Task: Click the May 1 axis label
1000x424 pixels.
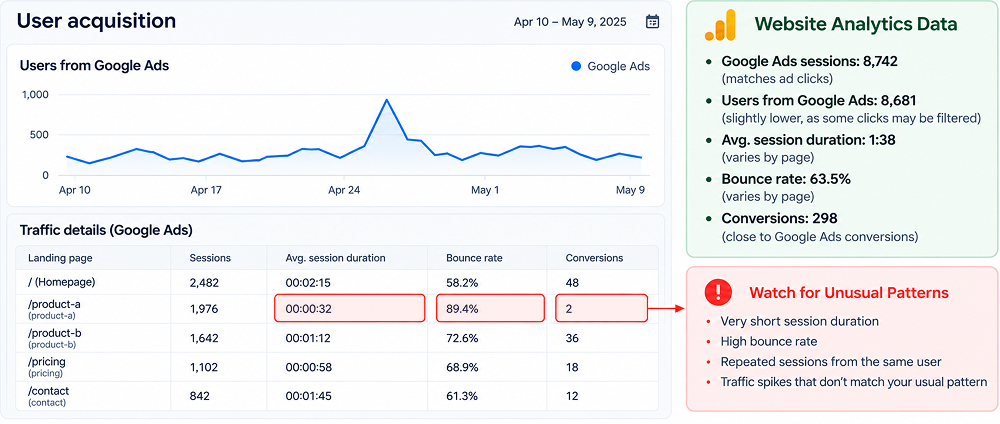Action: click(485, 190)
